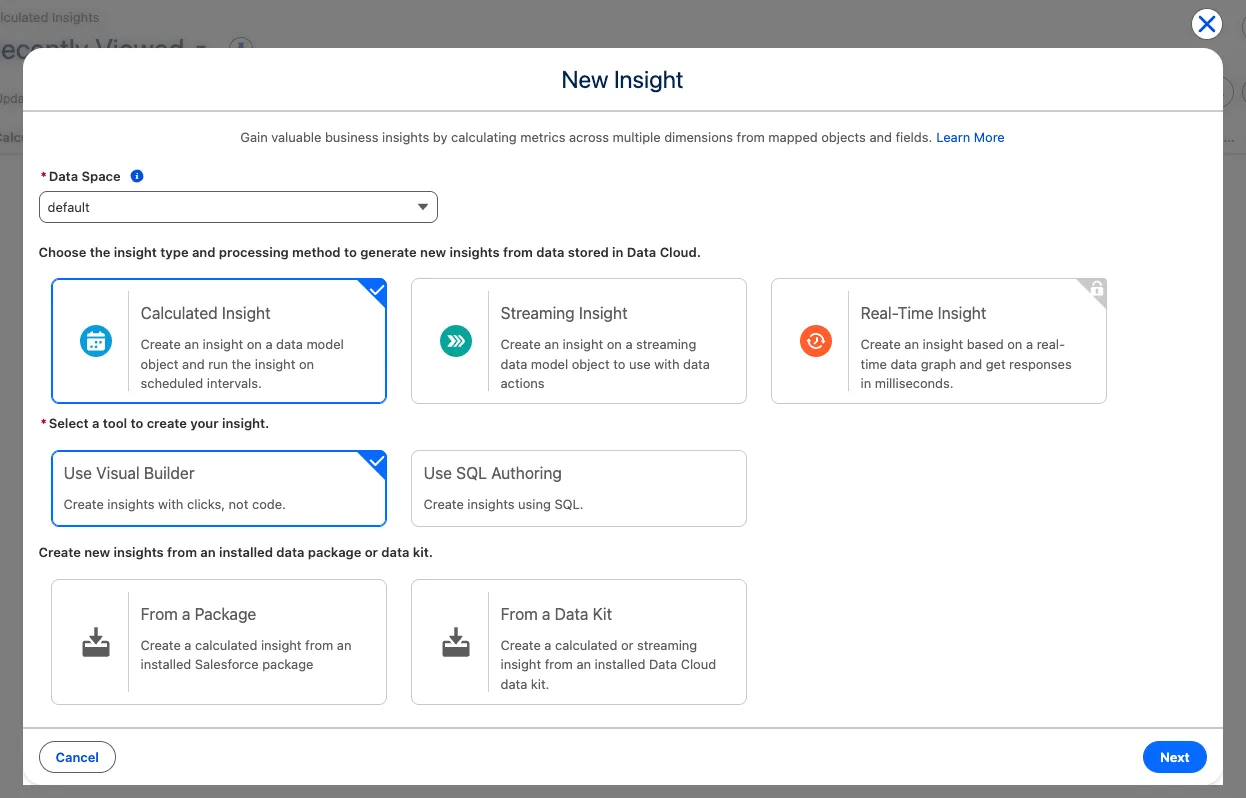The width and height of the screenshot is (1246, 798).
Task: Click the Data Space info icon
Action: tap(137, 176)
